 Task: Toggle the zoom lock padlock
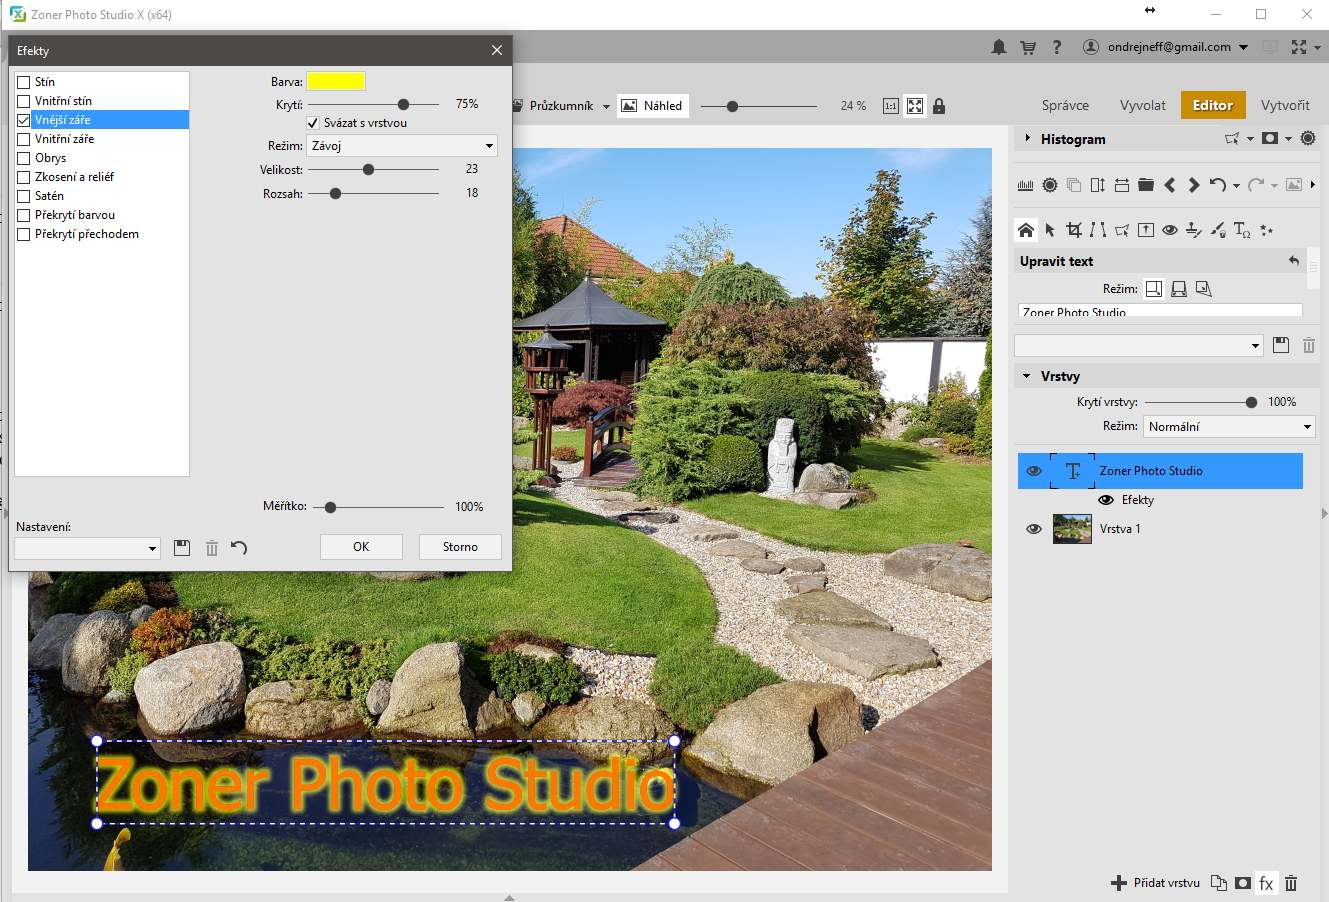tap(938, 106)
